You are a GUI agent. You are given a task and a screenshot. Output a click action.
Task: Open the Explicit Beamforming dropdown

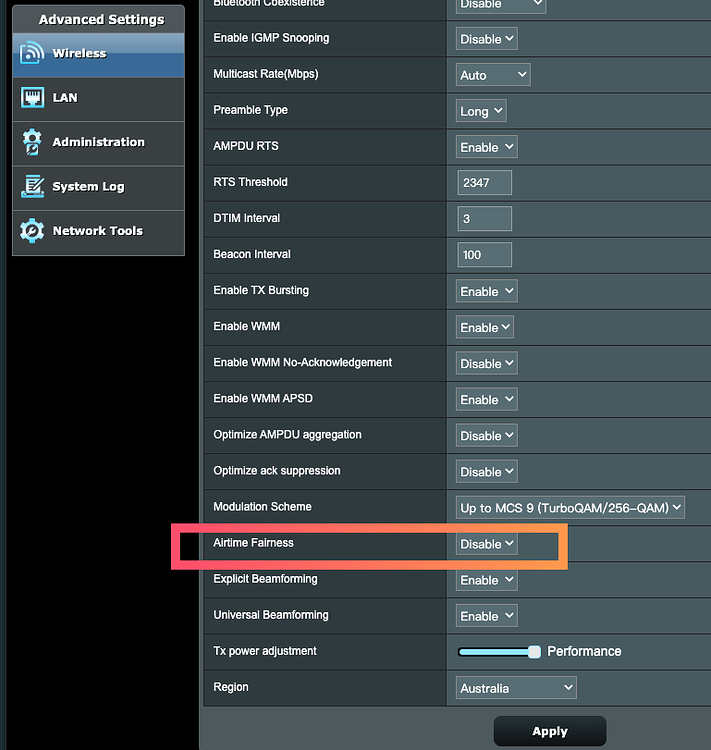(x=487, y=580)
